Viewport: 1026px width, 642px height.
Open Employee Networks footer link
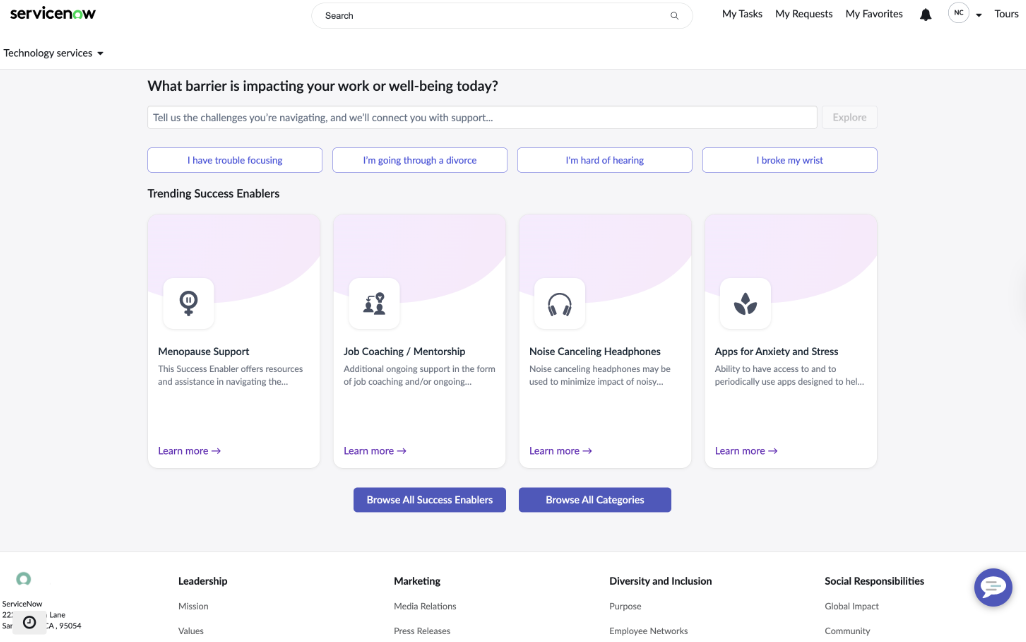click(648, 632)
